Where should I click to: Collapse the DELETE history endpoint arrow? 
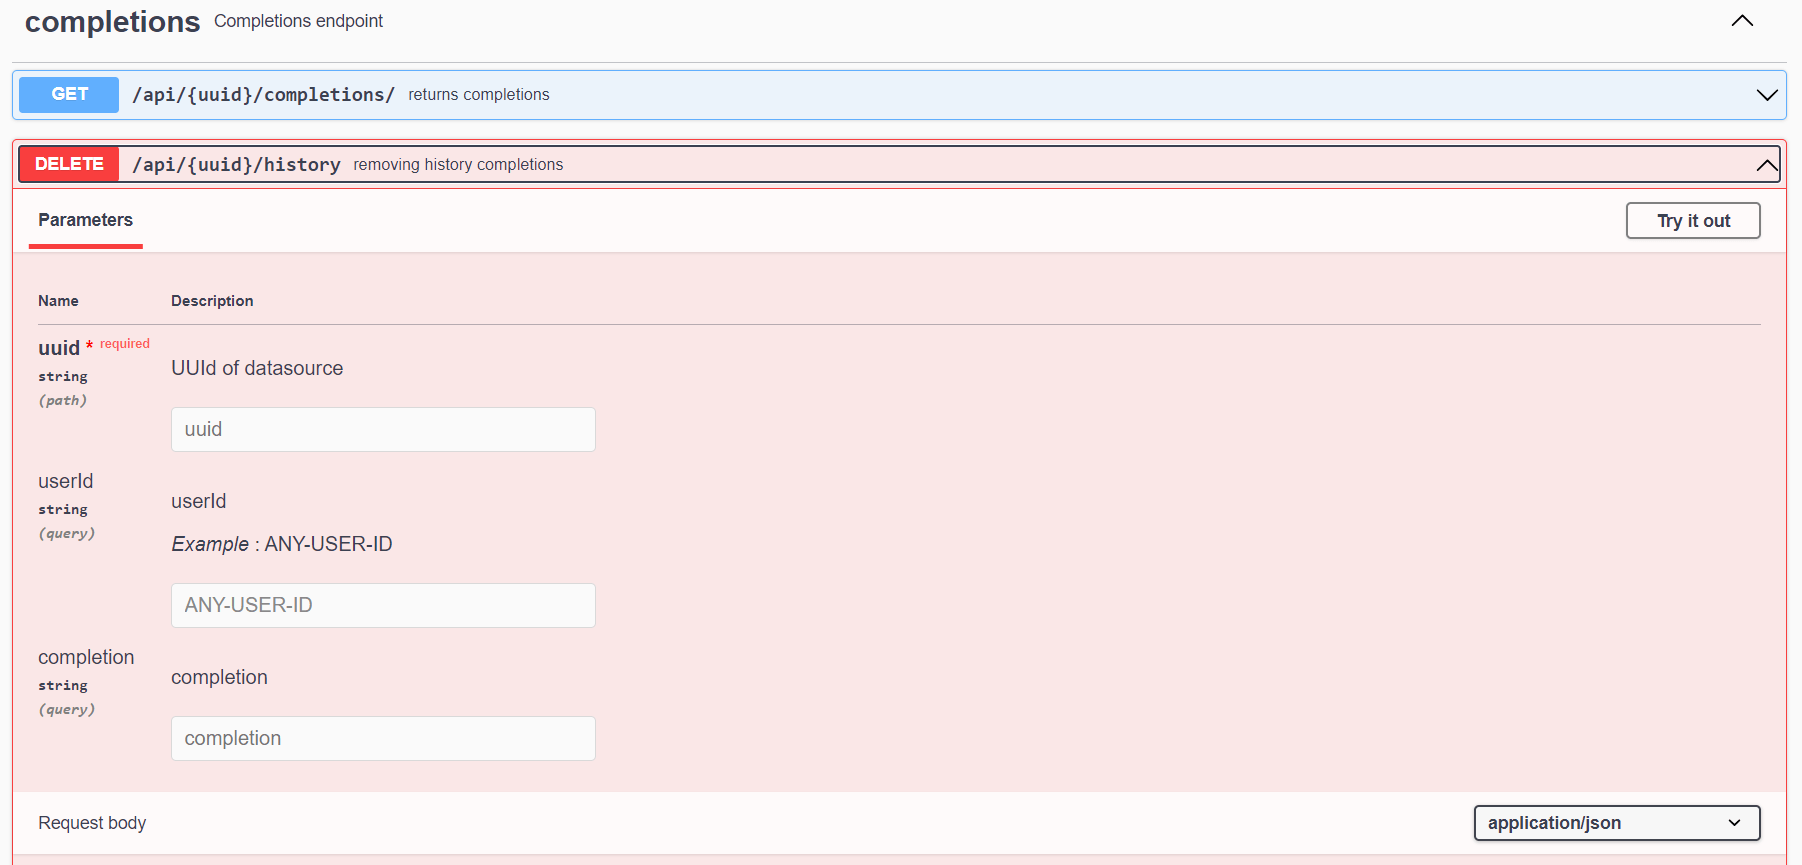[x=1766, y=165]
